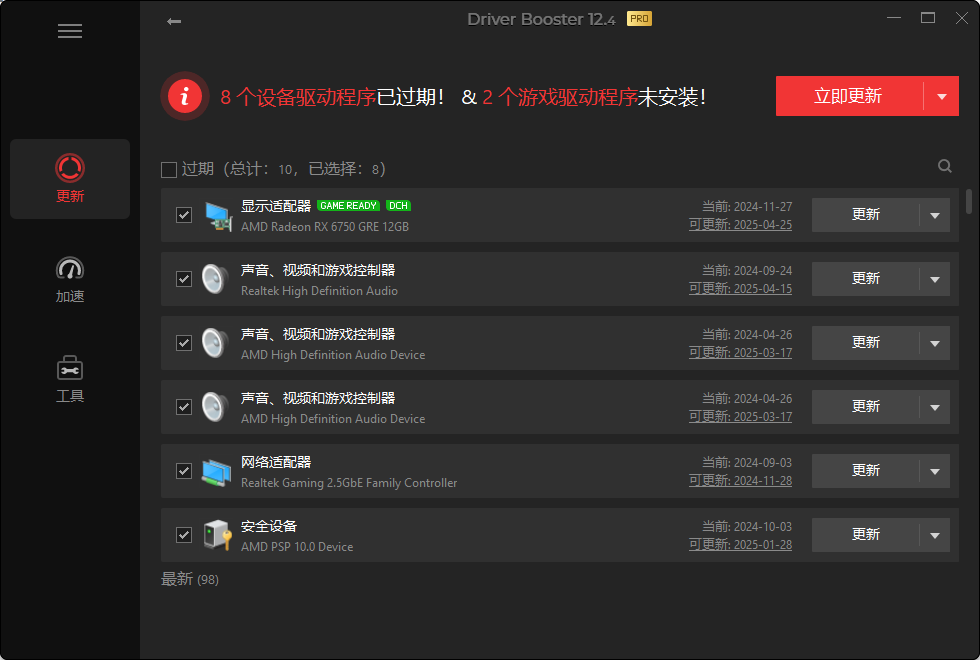Viewport: 980px width, 660px height.
Task: Open the dropdown beside 立即更新 button
Action: pos(941,96)
